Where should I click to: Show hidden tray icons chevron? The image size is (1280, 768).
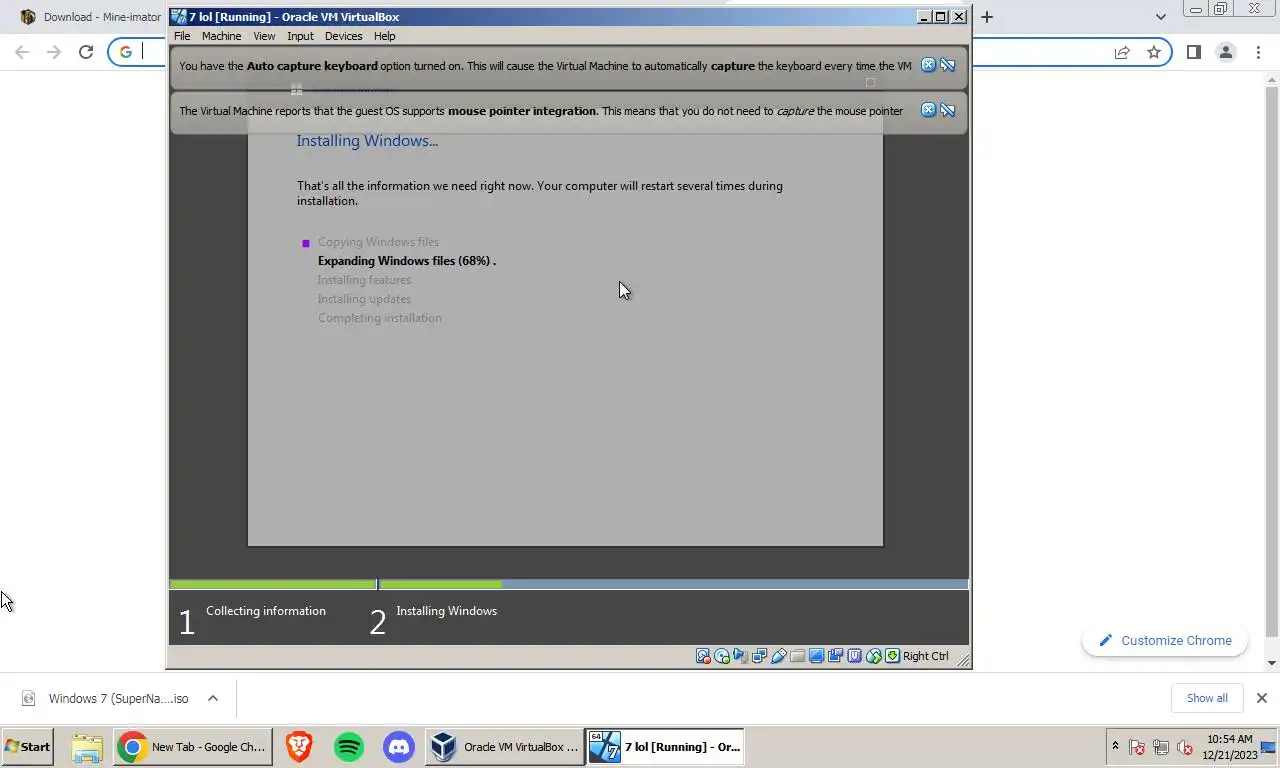(x=1115, y=747)
